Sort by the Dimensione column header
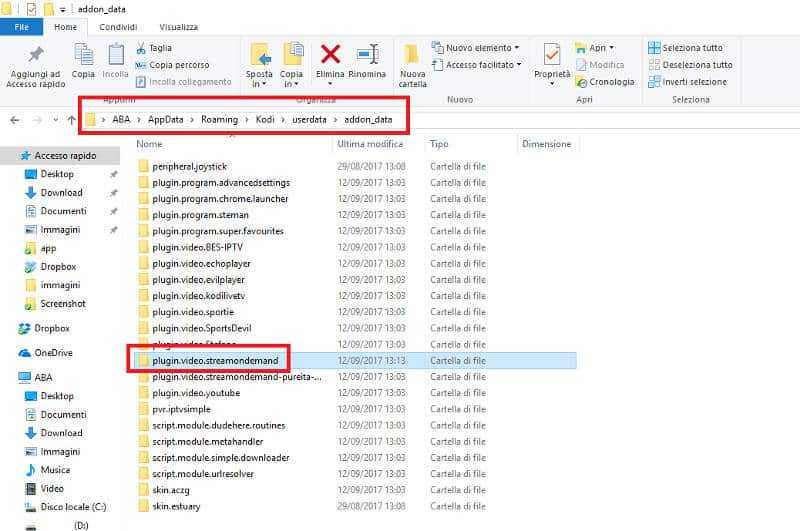 pyautogui.click(x=546, y=144)
